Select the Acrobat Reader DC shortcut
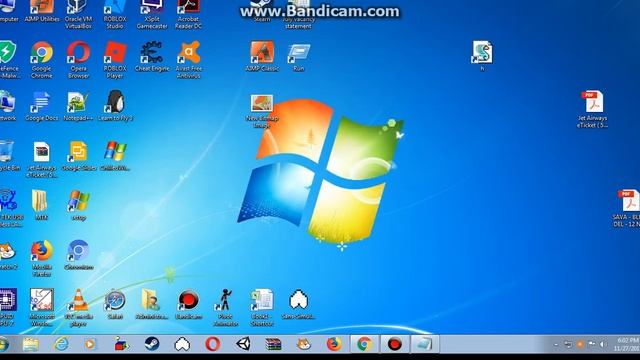 [188, 15]
